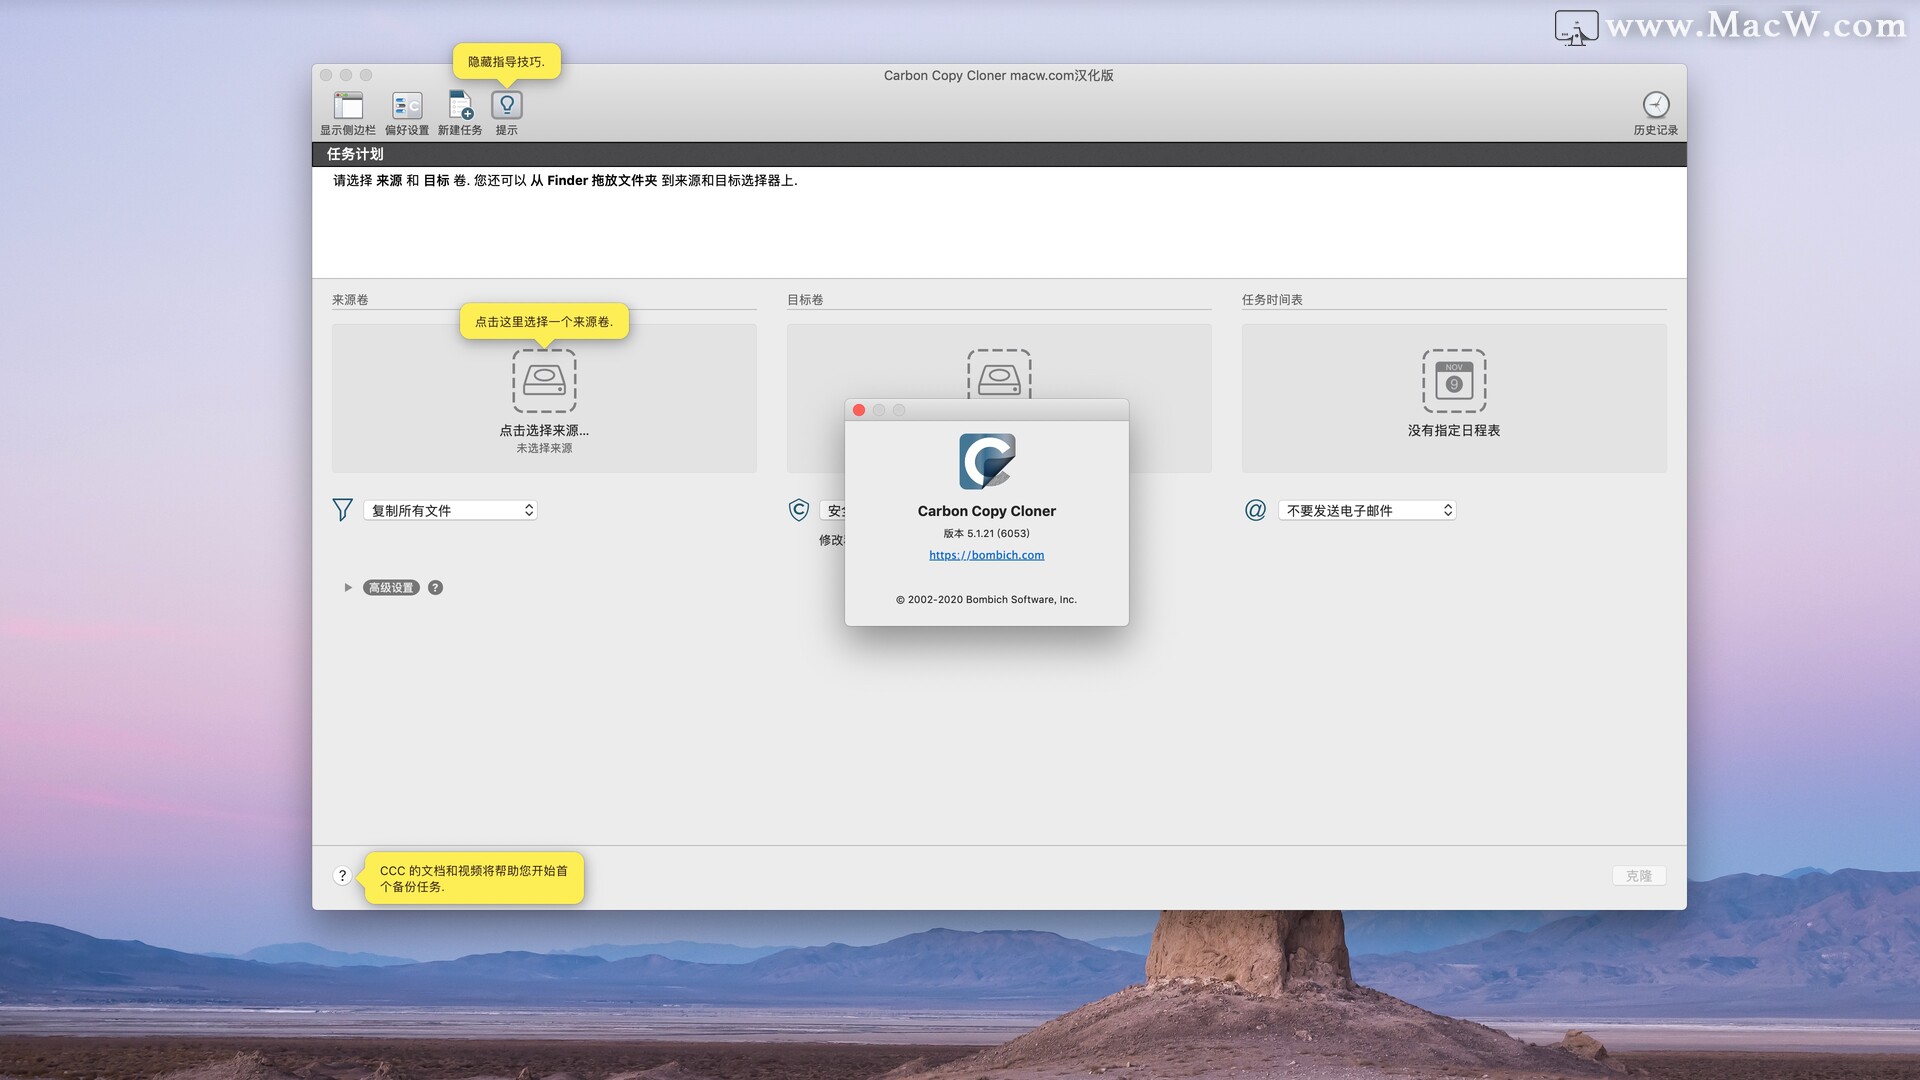Click the version text 版本 5.1.21 (6053)
Viewport: 1920px width, 1080px height.
[986, 533]
